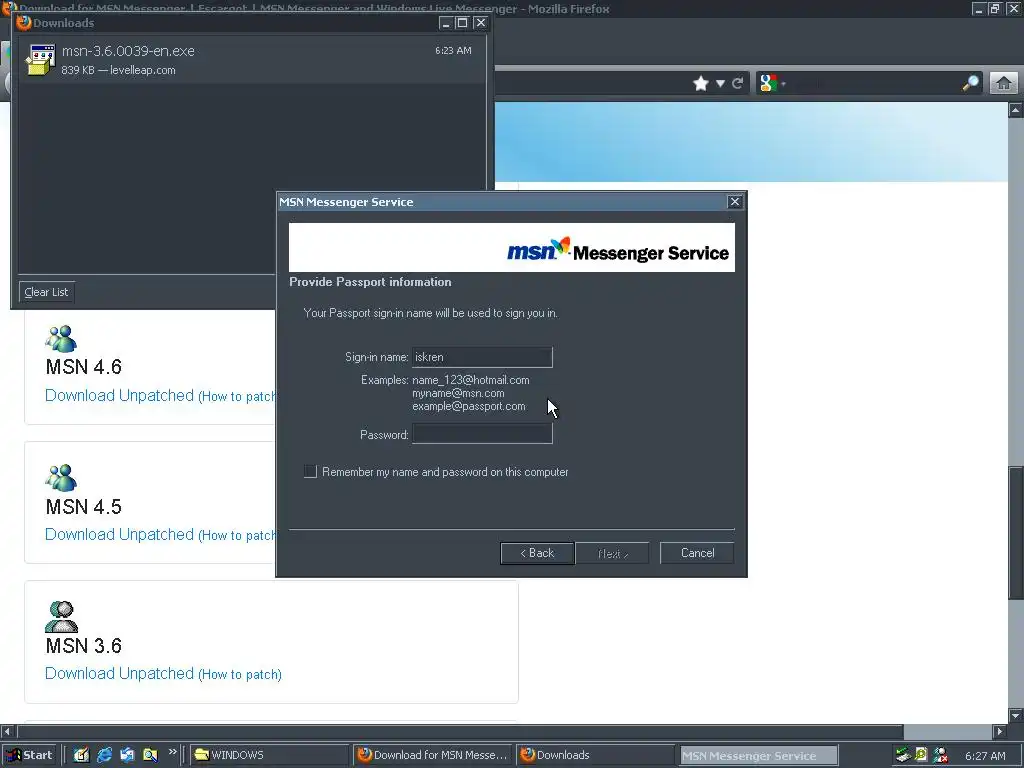Switch to MSN Messenger Service taskbar button
The width and height of the screenshot is (1024, 768).
(x=758, y=756)
